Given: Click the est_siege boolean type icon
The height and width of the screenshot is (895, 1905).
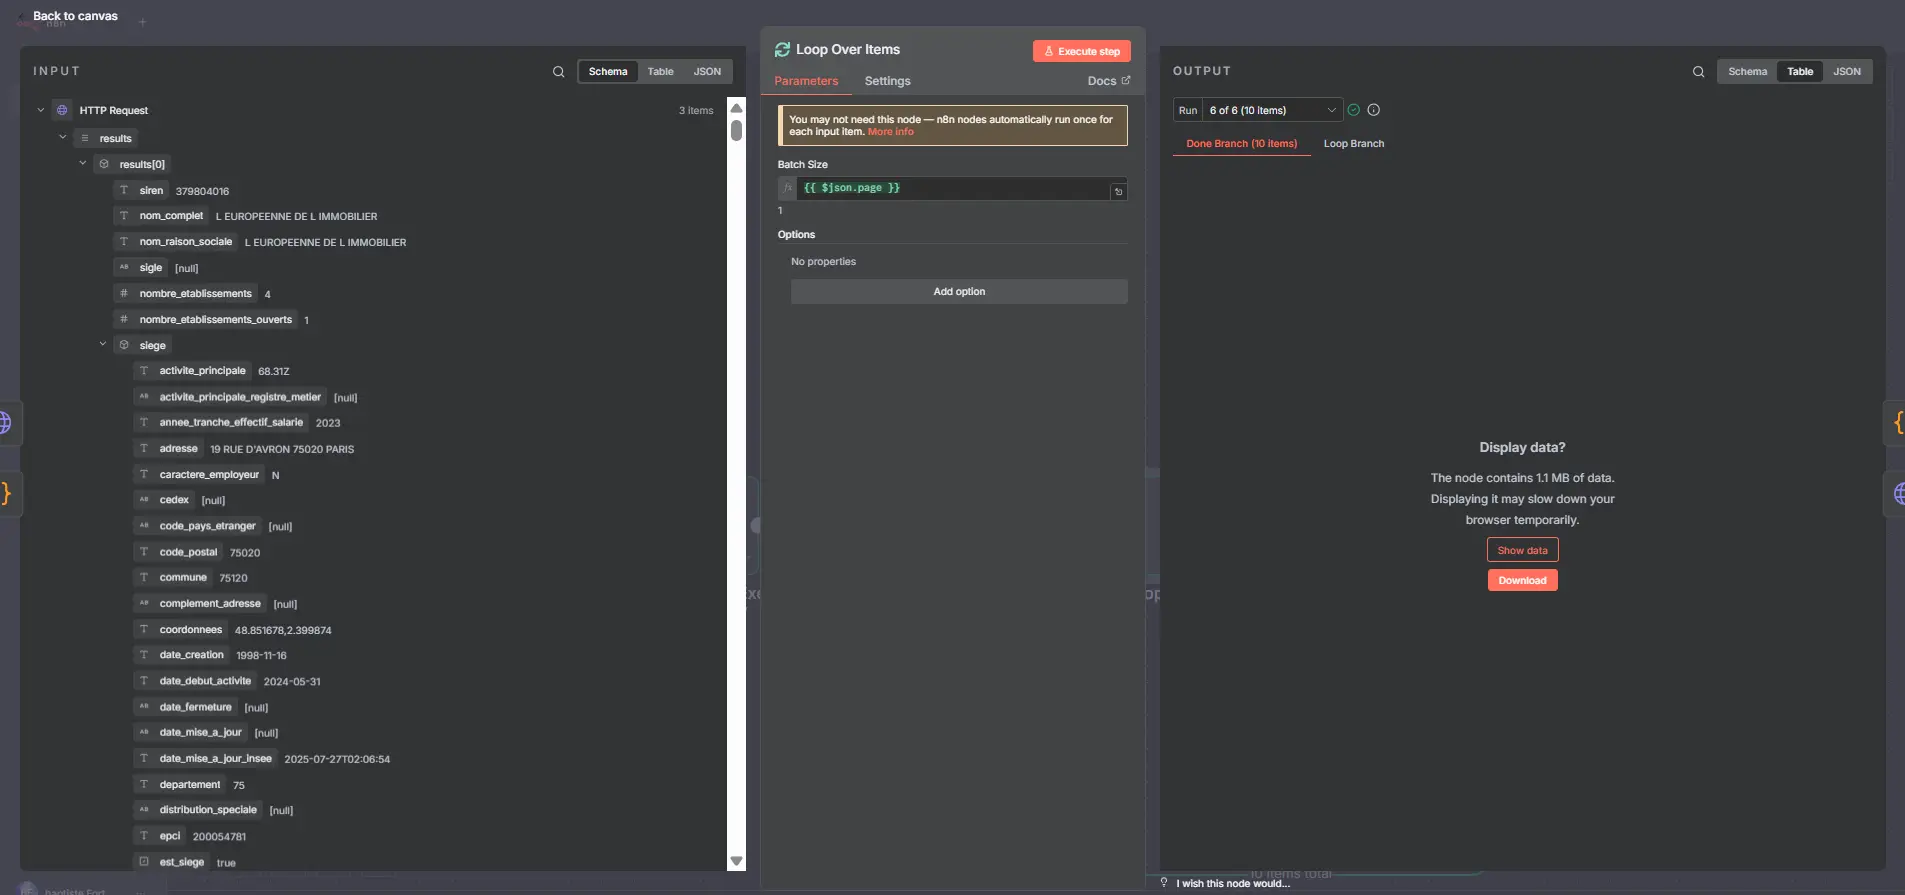Looking at the screenshot, I should [144, 861].
